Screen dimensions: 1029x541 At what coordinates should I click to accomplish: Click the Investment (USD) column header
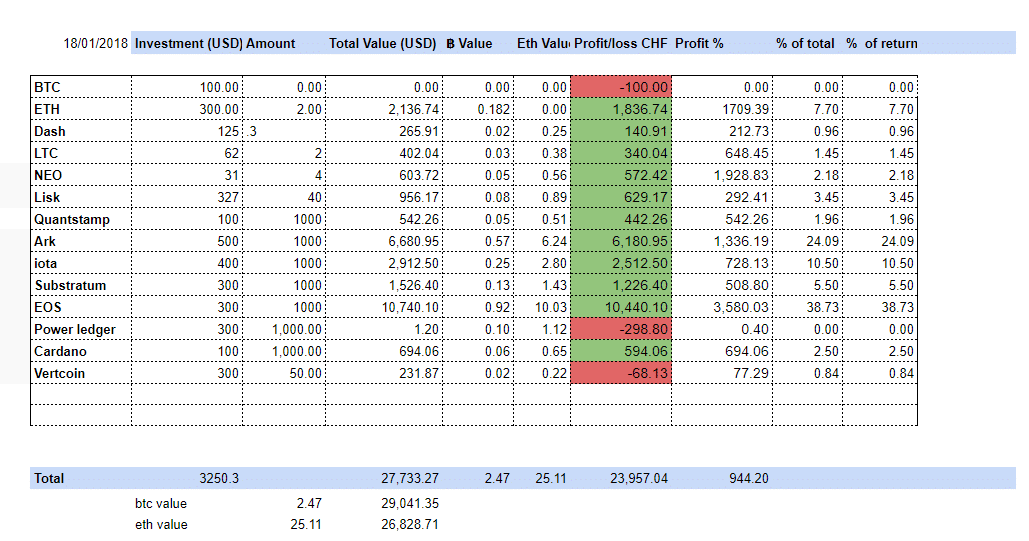click(188, 43)
